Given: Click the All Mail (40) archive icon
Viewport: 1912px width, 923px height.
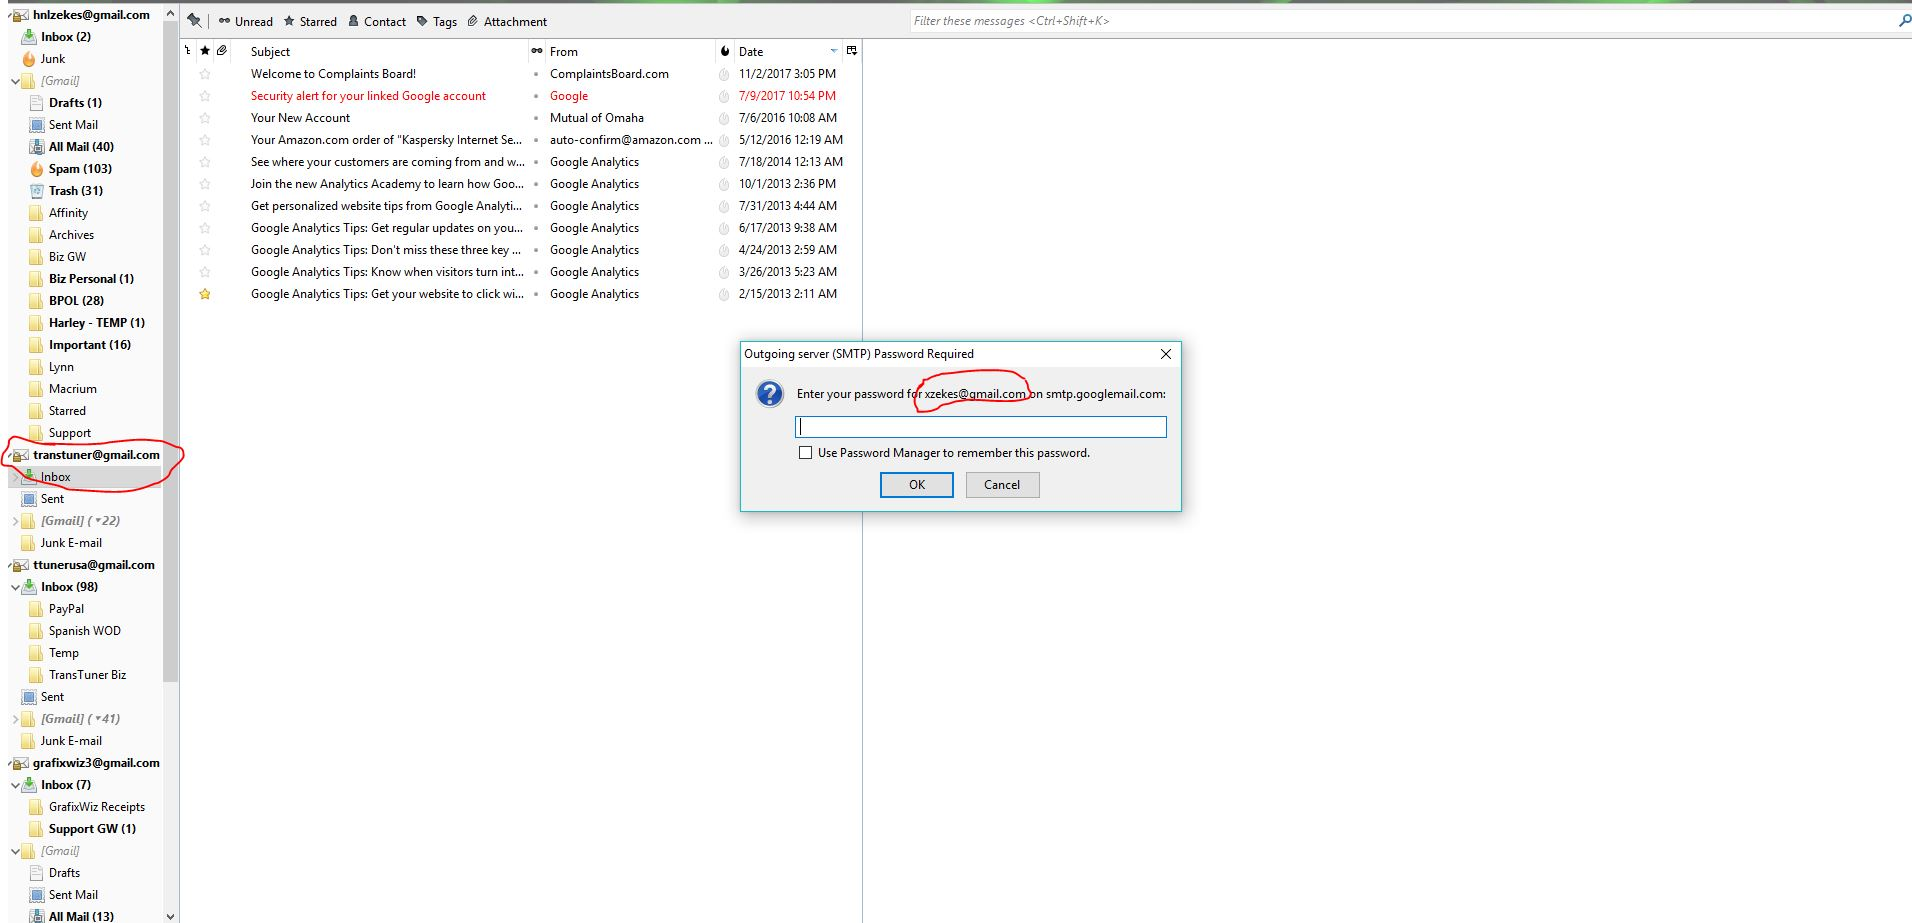Looking at the screenshot, I should (37, 147).
